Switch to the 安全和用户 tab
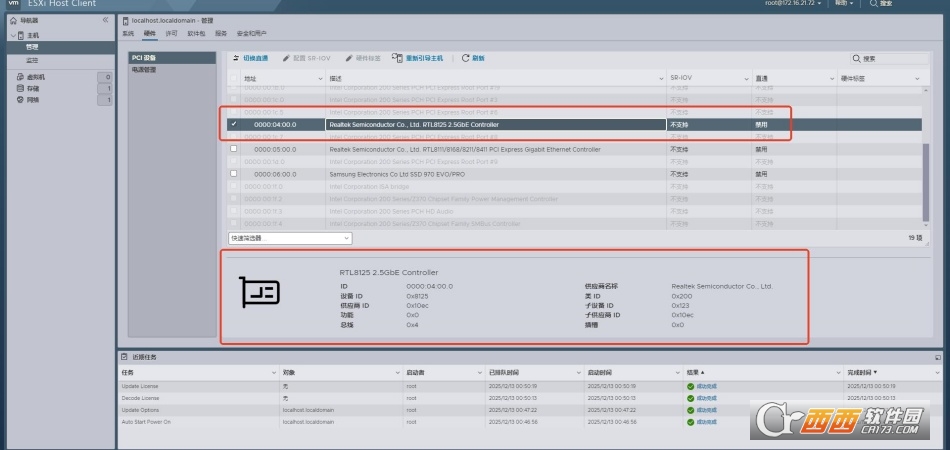Image resolution: width=950 pixels, height=450 pixels. pyautogui.click(x=251, y=33)
